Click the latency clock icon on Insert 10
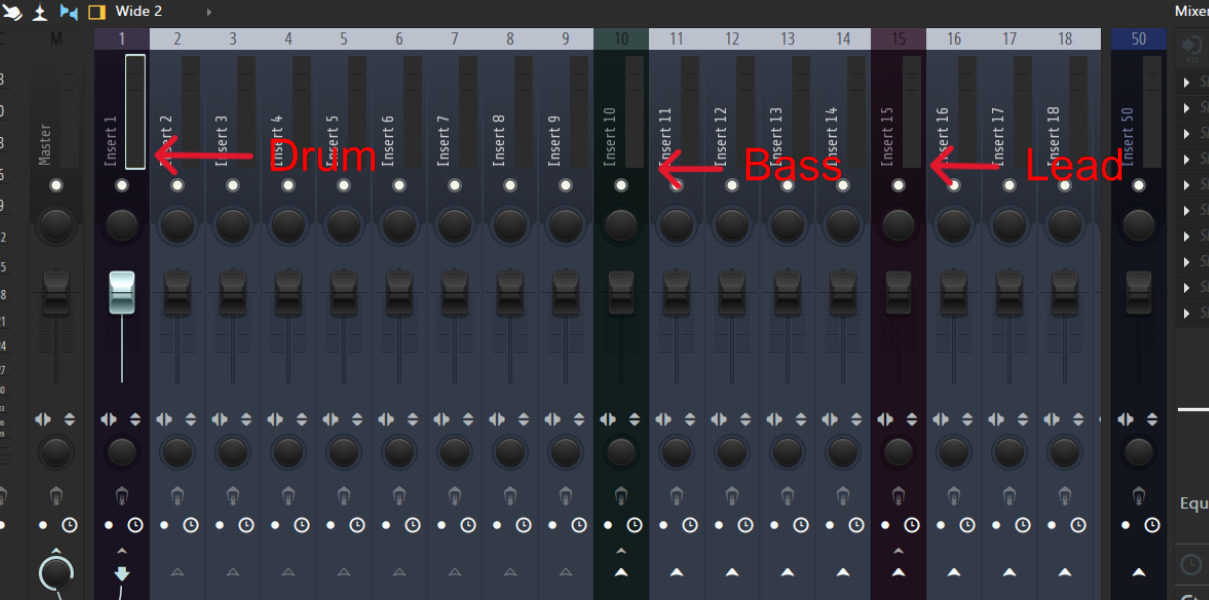1209x600 pixels. pos(634,525)
